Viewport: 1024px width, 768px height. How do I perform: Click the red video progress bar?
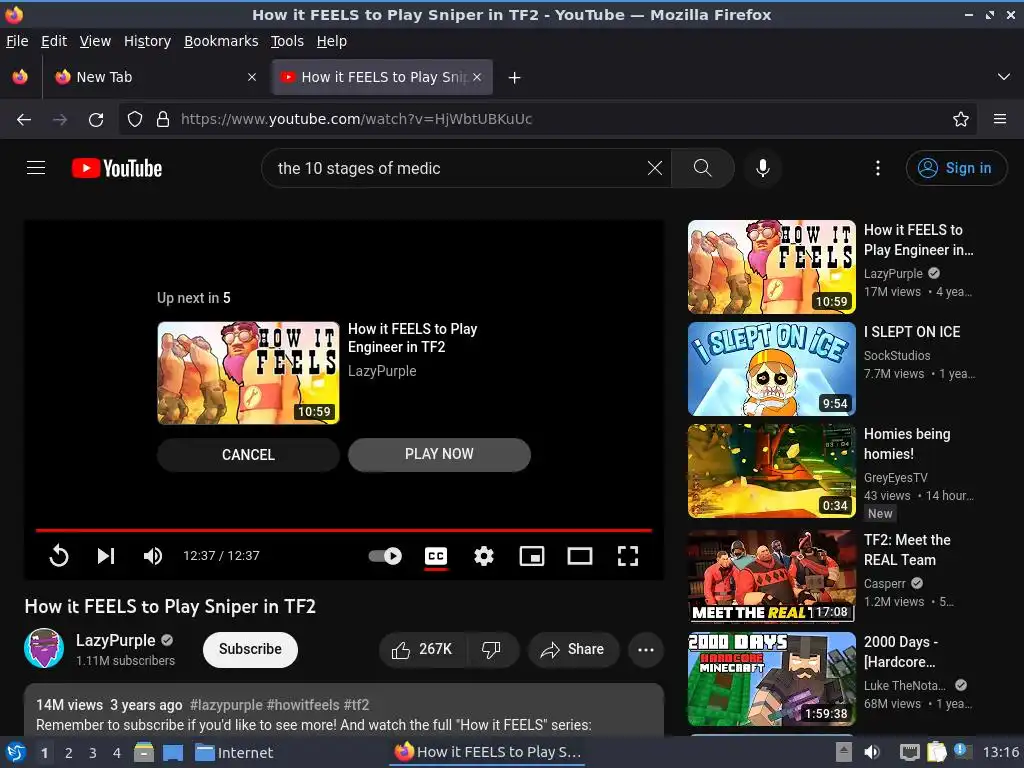[x=344, y=530]
